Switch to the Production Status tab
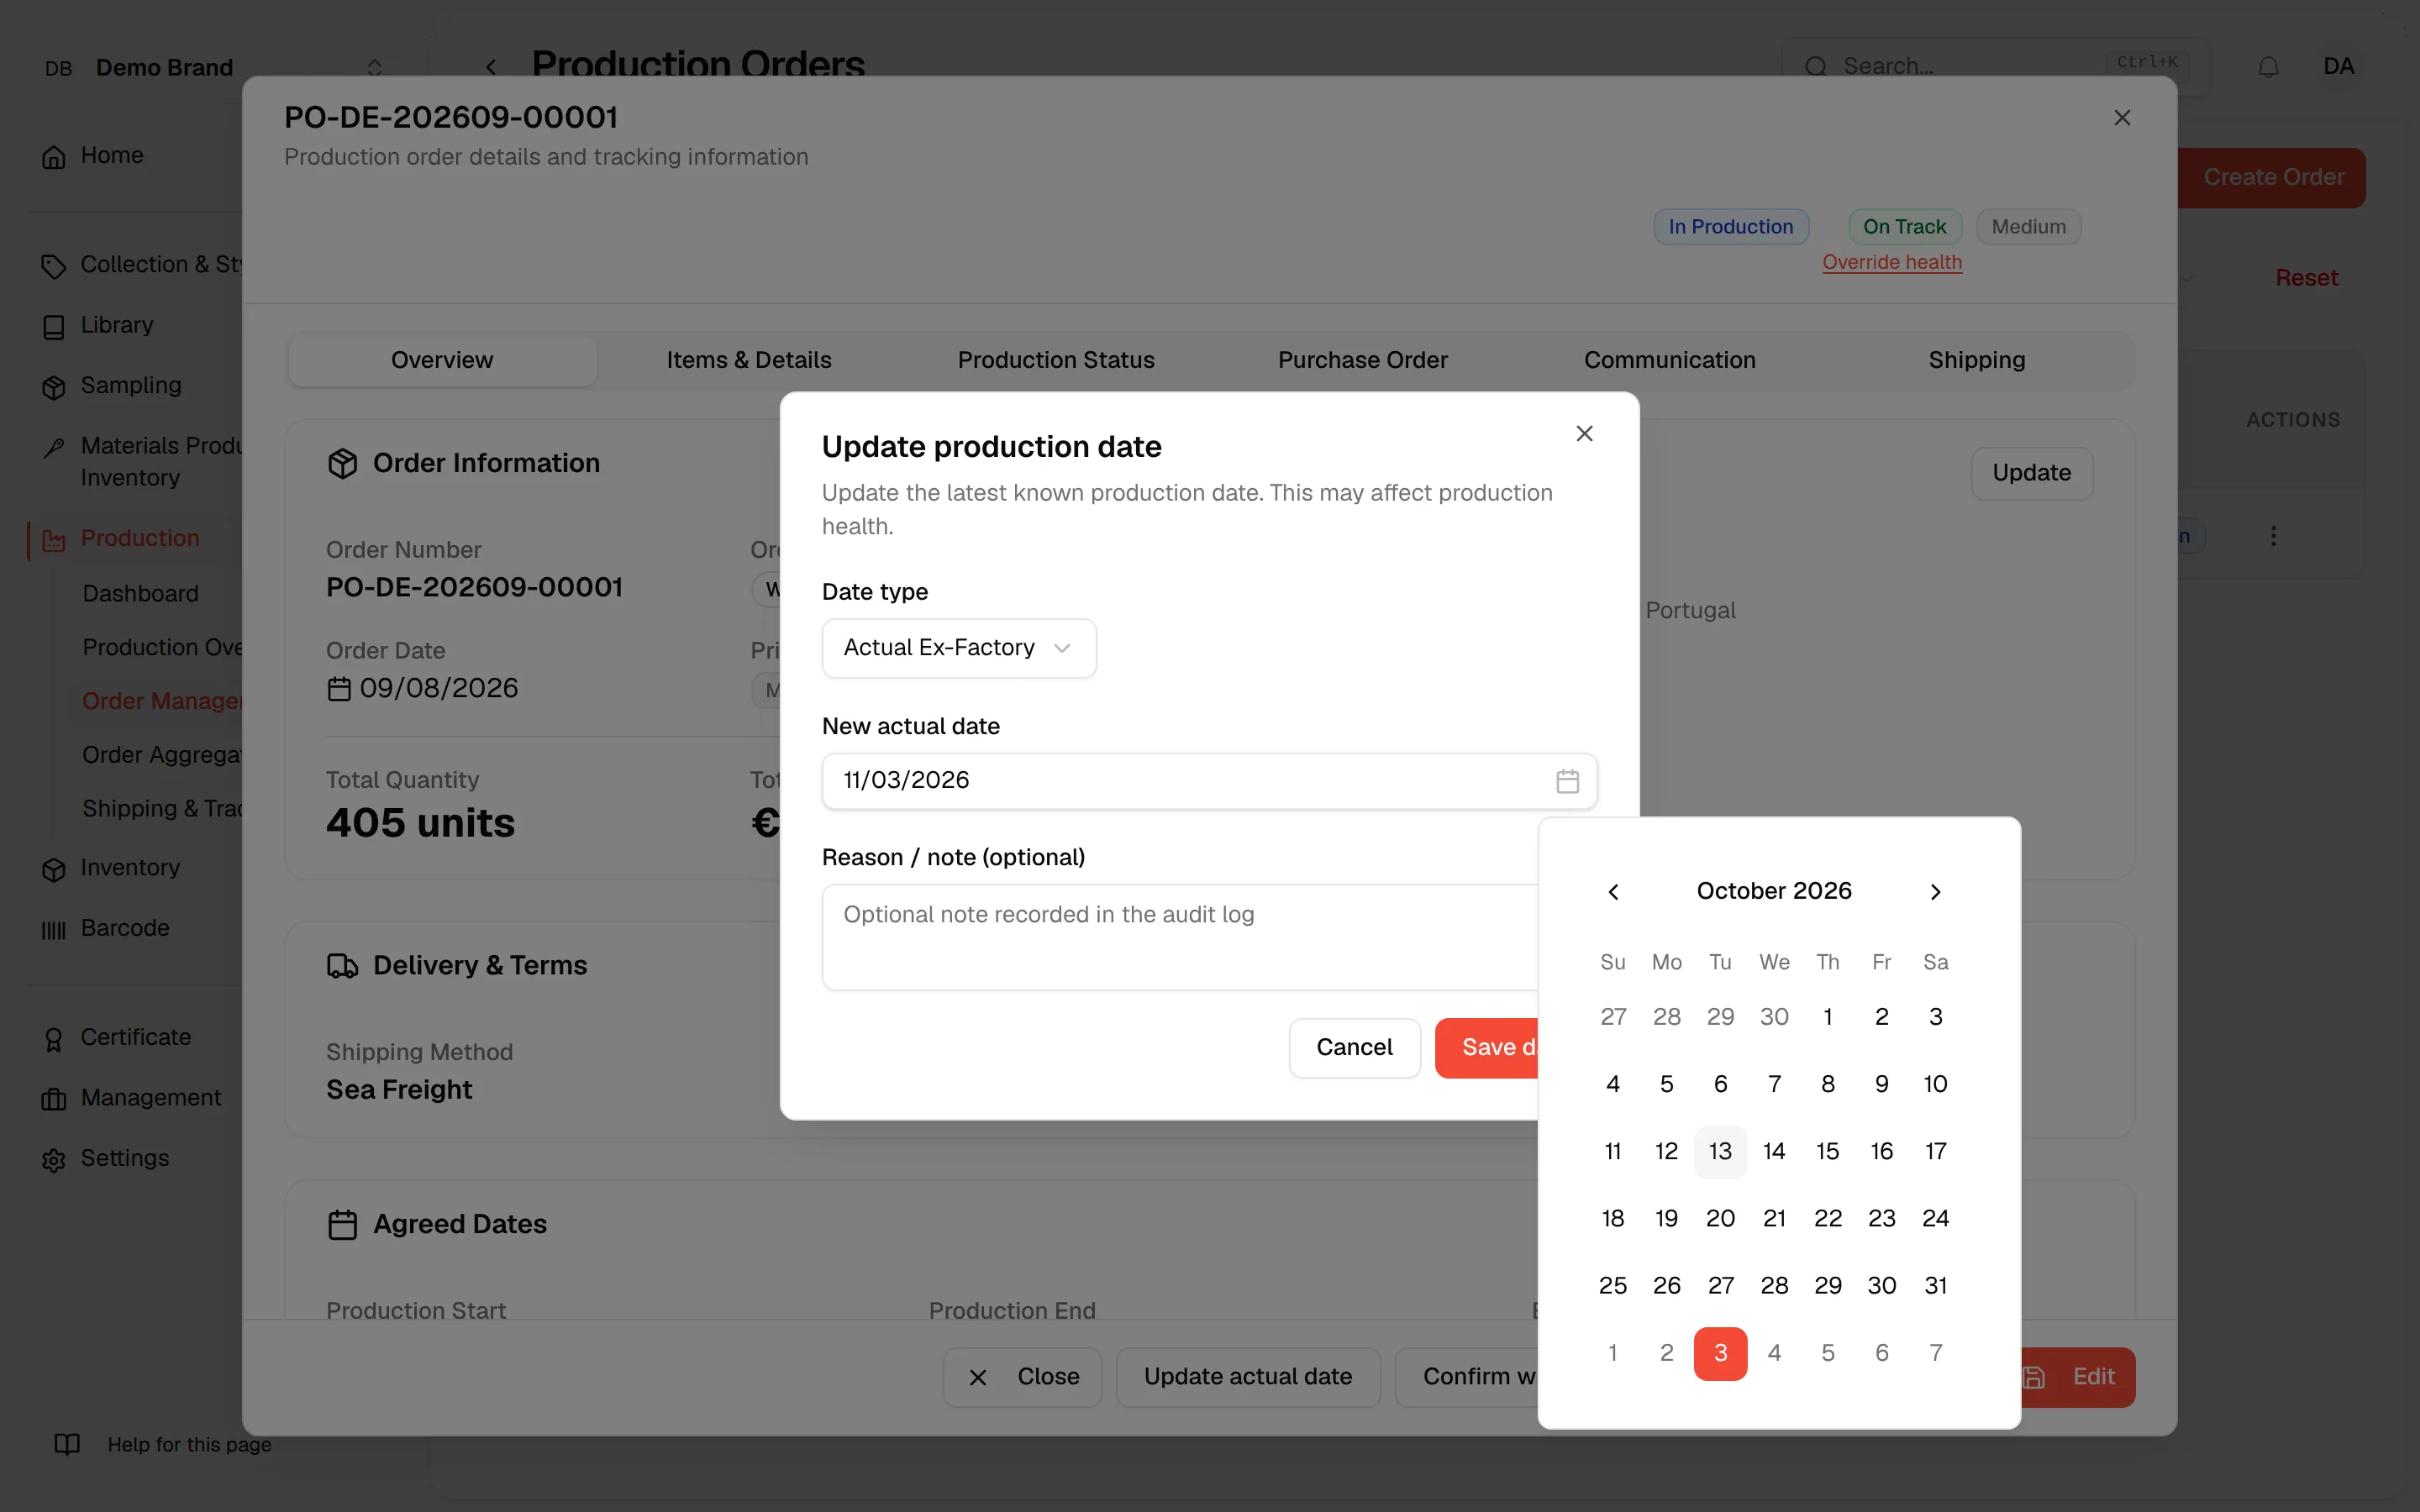This screenshot has width=2420, height=1512. point(1056,360)
